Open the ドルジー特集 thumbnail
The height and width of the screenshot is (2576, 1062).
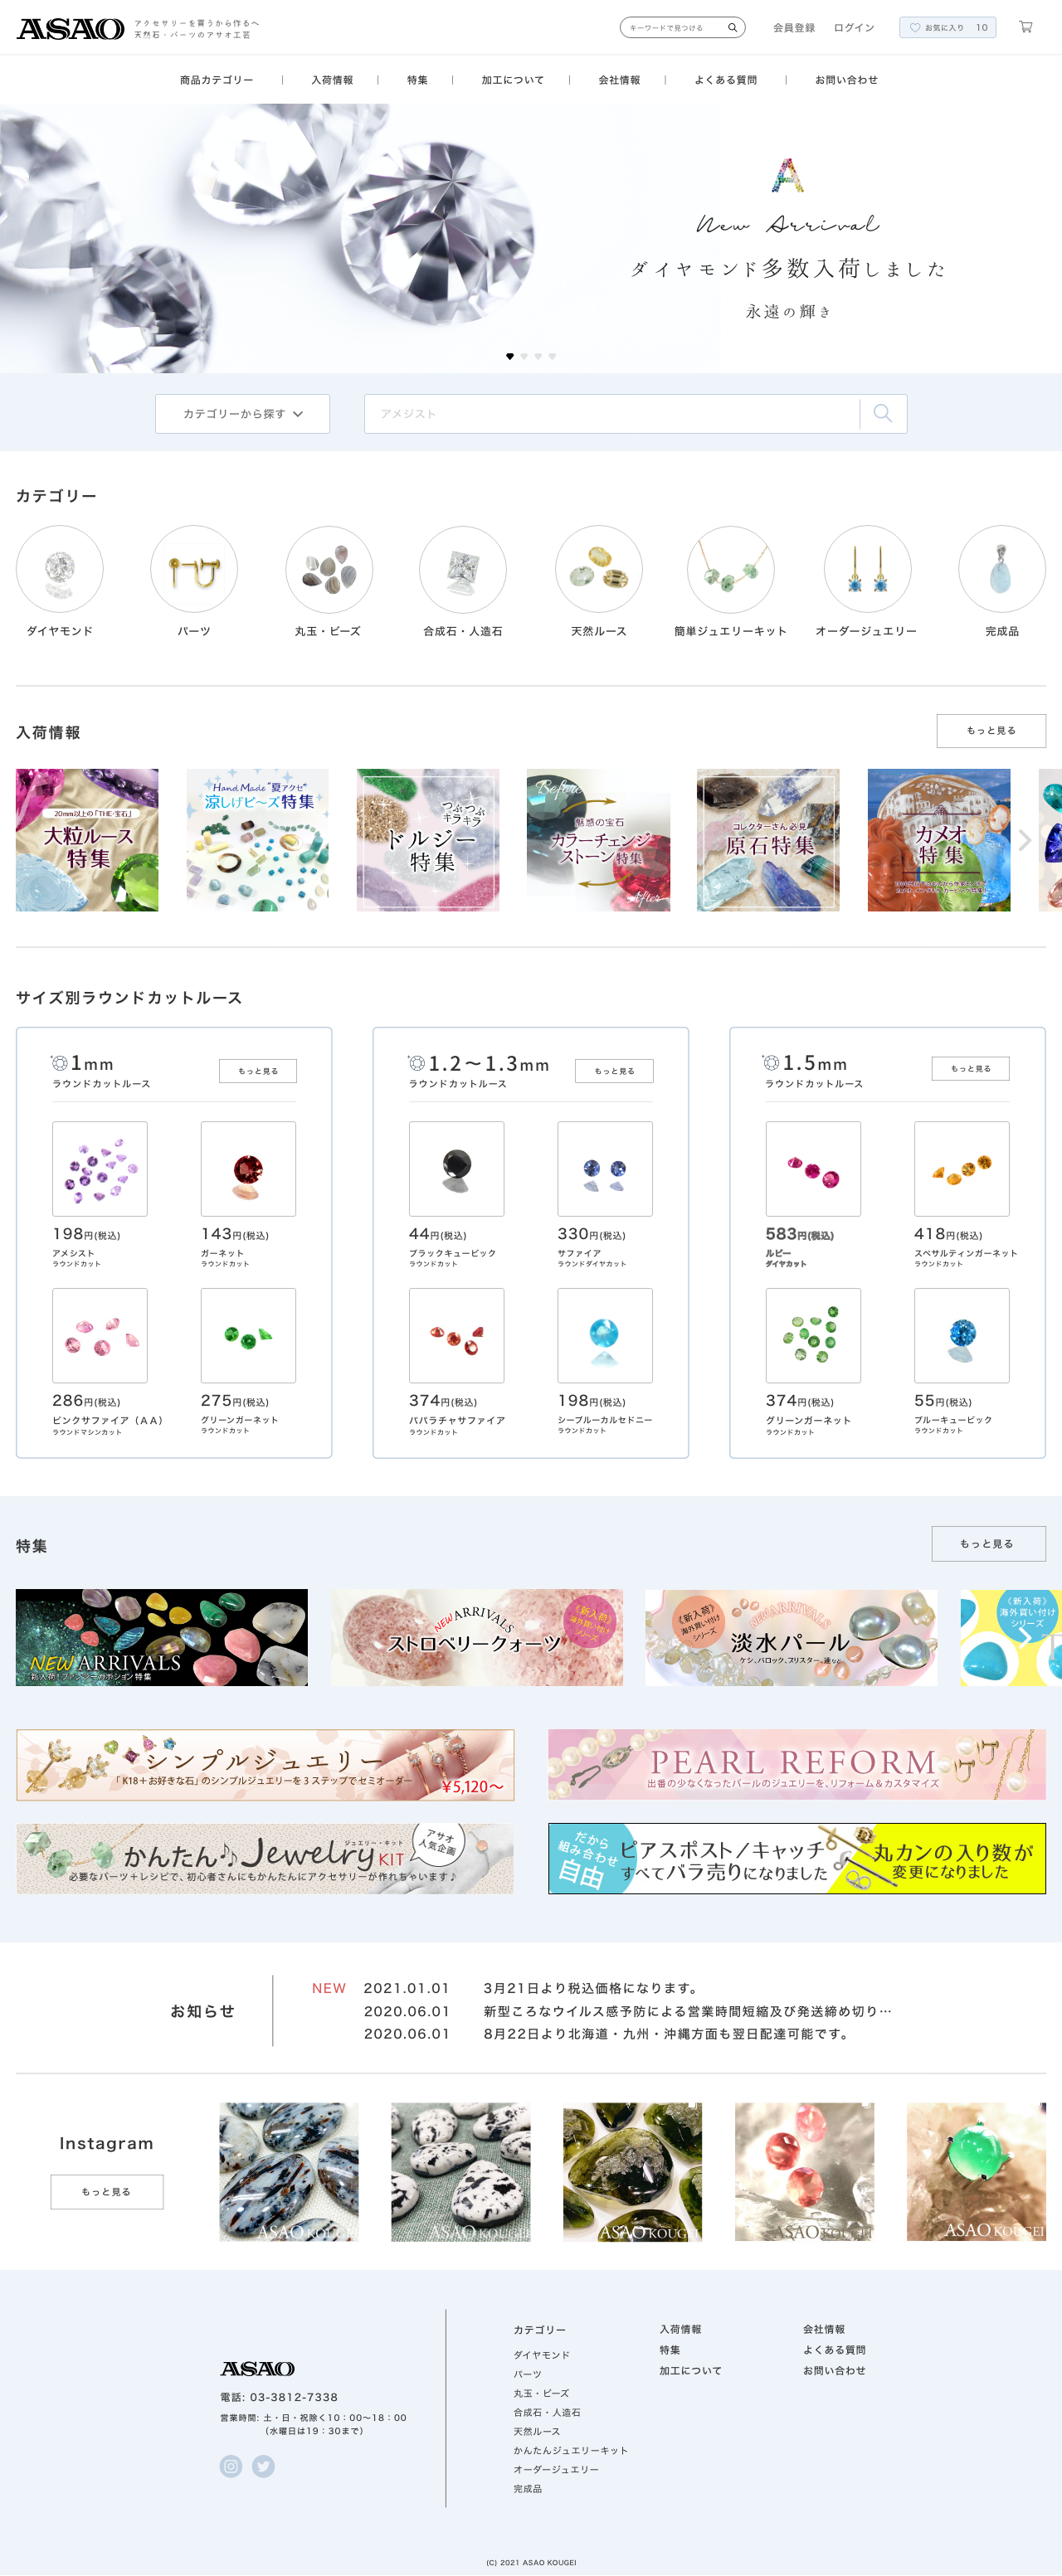pos(428,840)
